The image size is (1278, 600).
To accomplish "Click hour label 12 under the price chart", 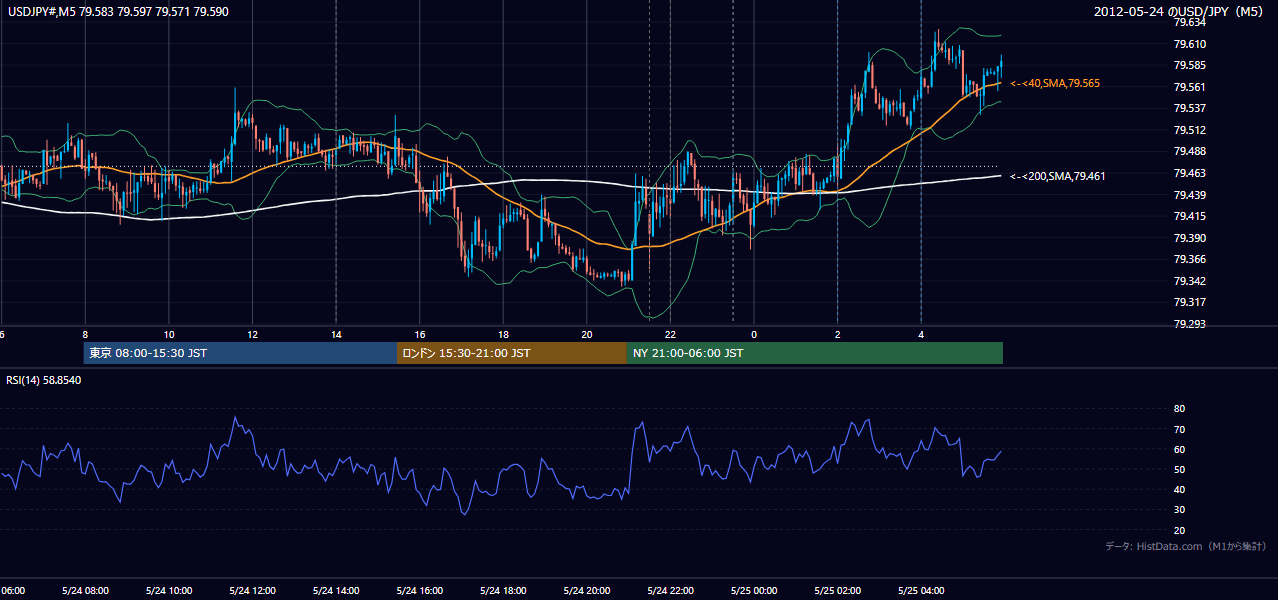I will point(252,335).
